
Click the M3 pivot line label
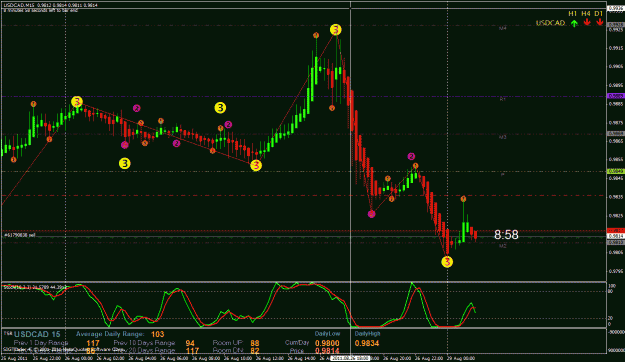tap(503, 137)
